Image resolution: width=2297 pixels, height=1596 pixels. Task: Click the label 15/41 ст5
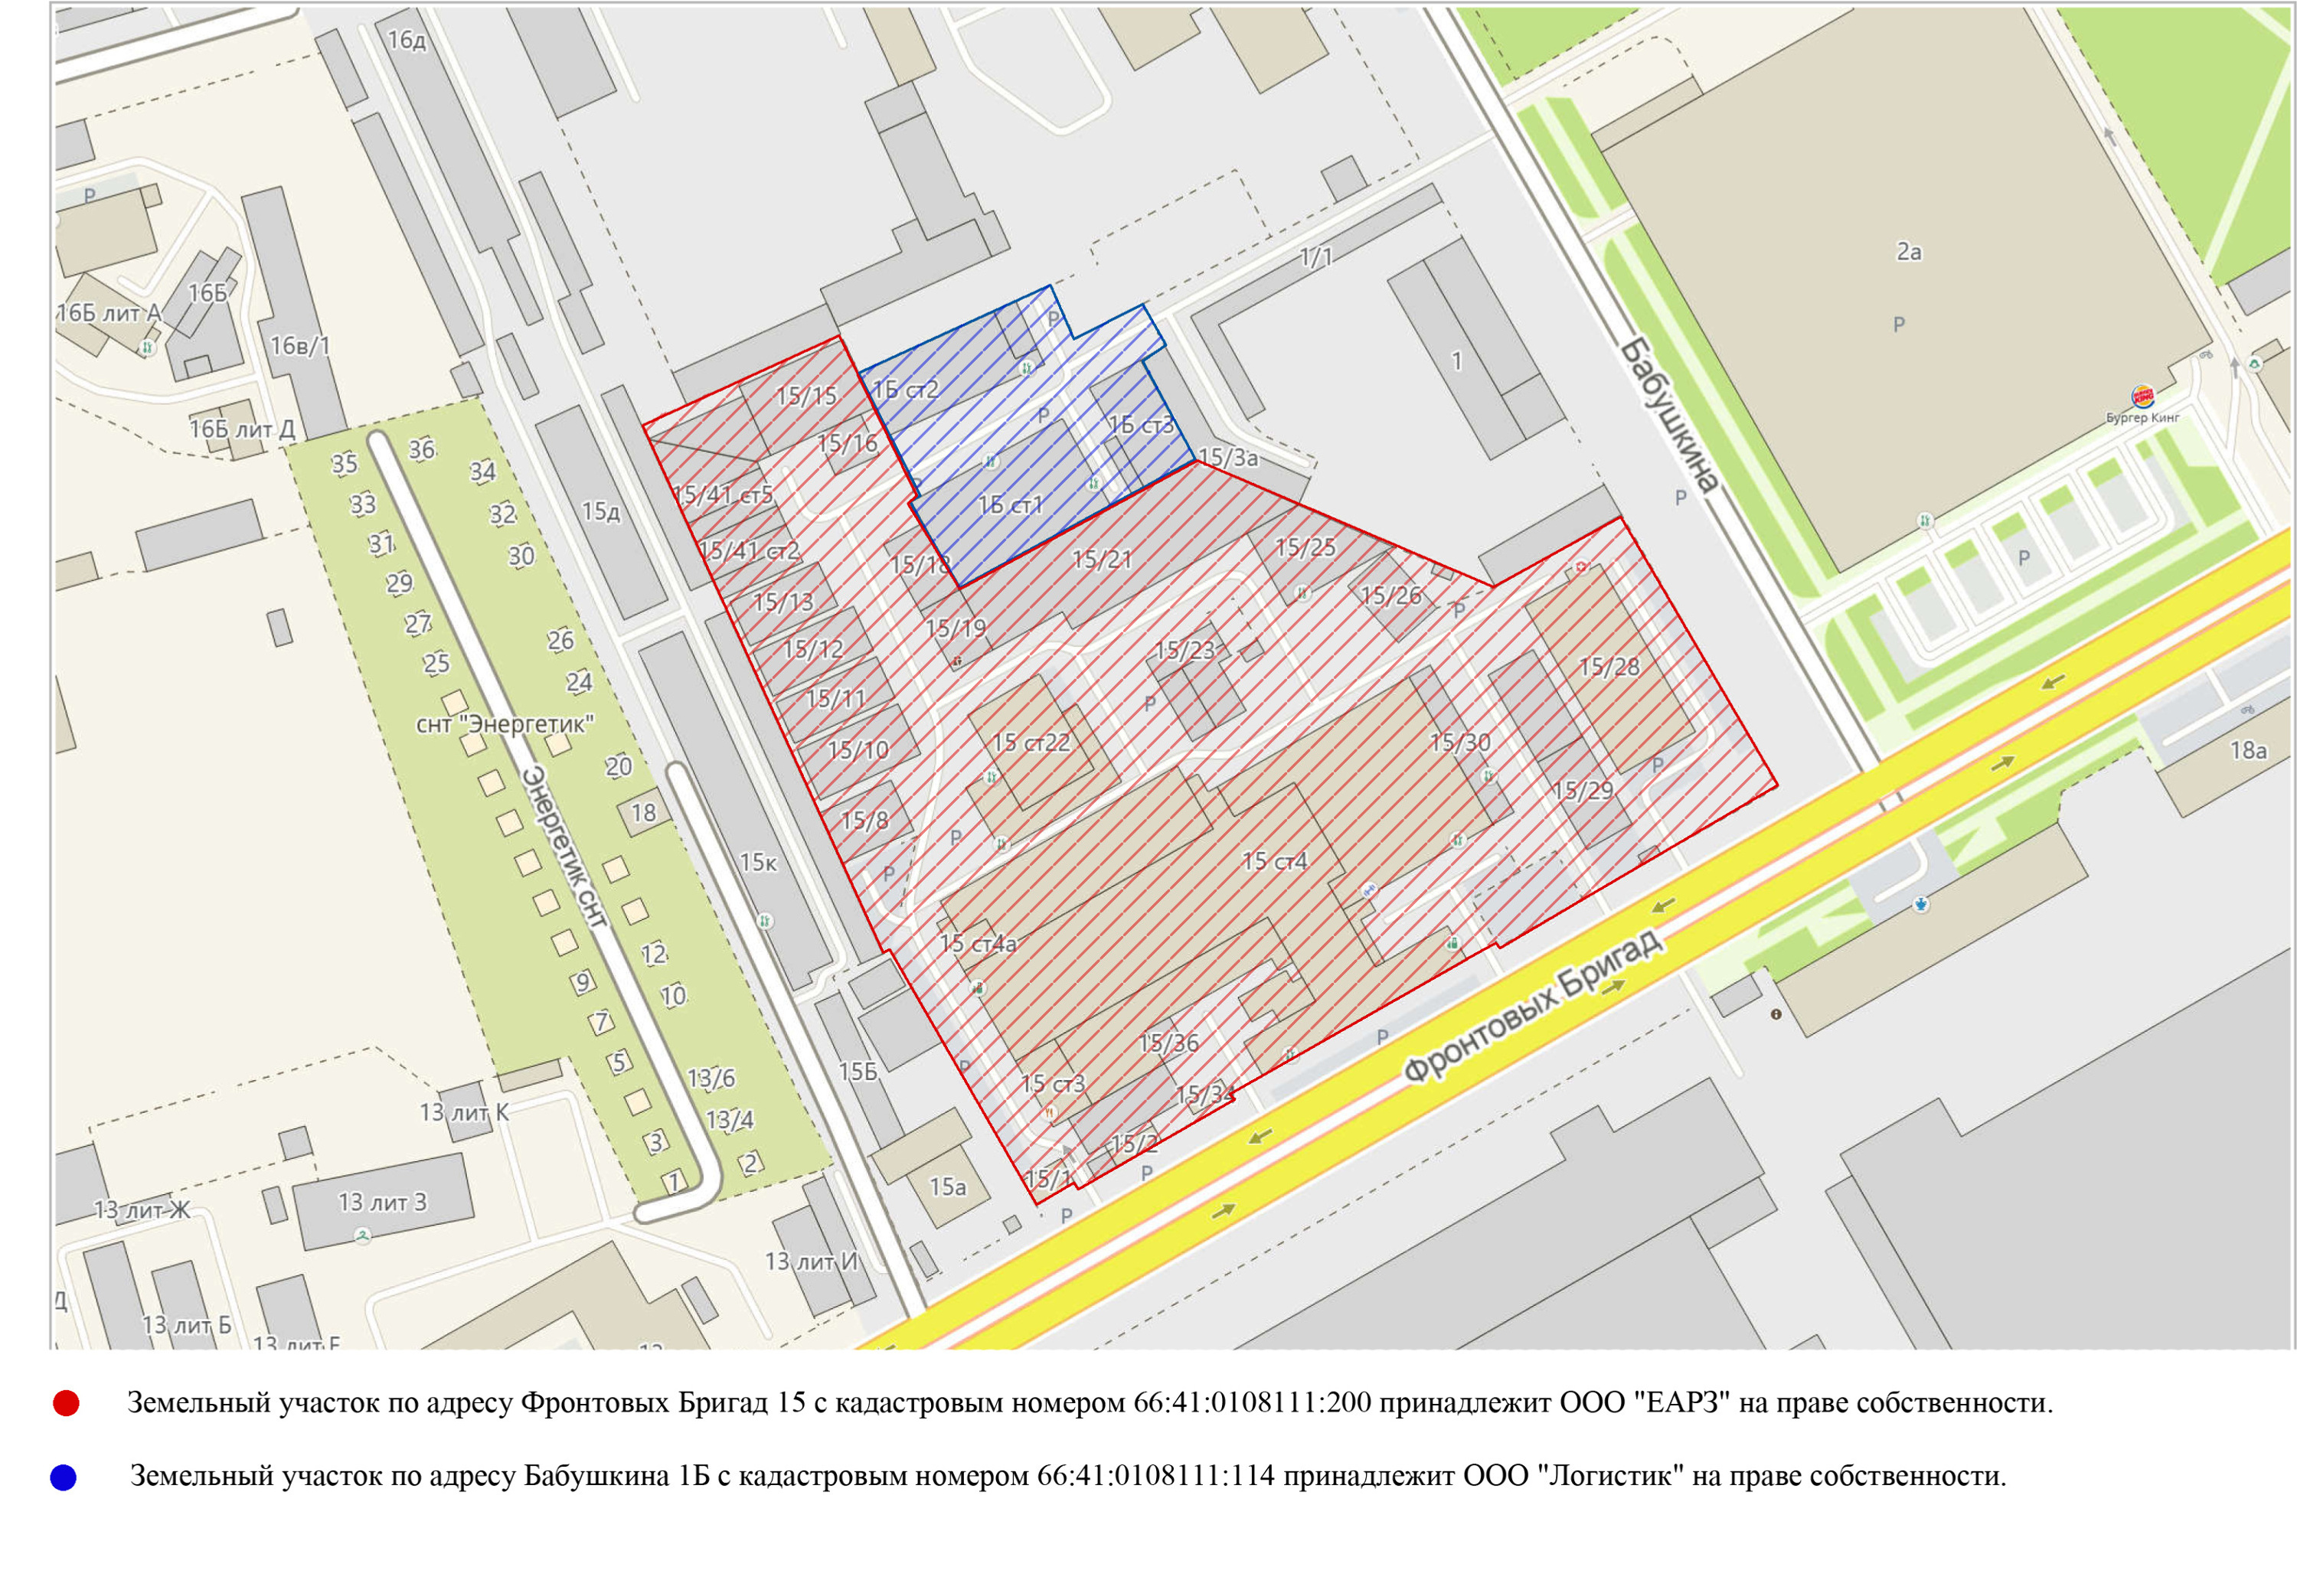click(x=723, y=494)
